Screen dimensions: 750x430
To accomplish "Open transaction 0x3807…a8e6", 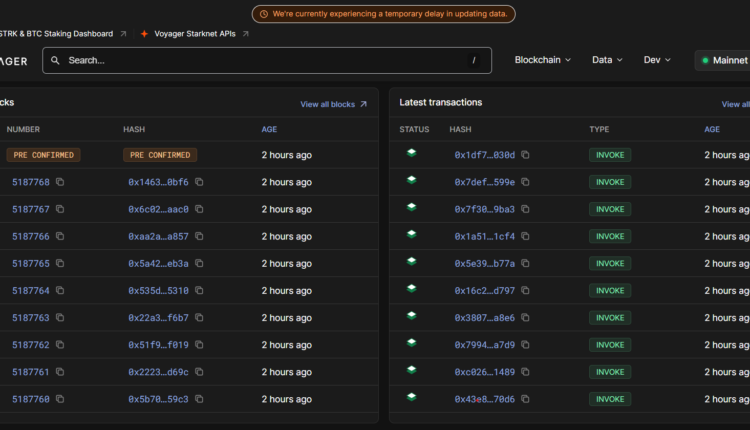I will 484,317.
